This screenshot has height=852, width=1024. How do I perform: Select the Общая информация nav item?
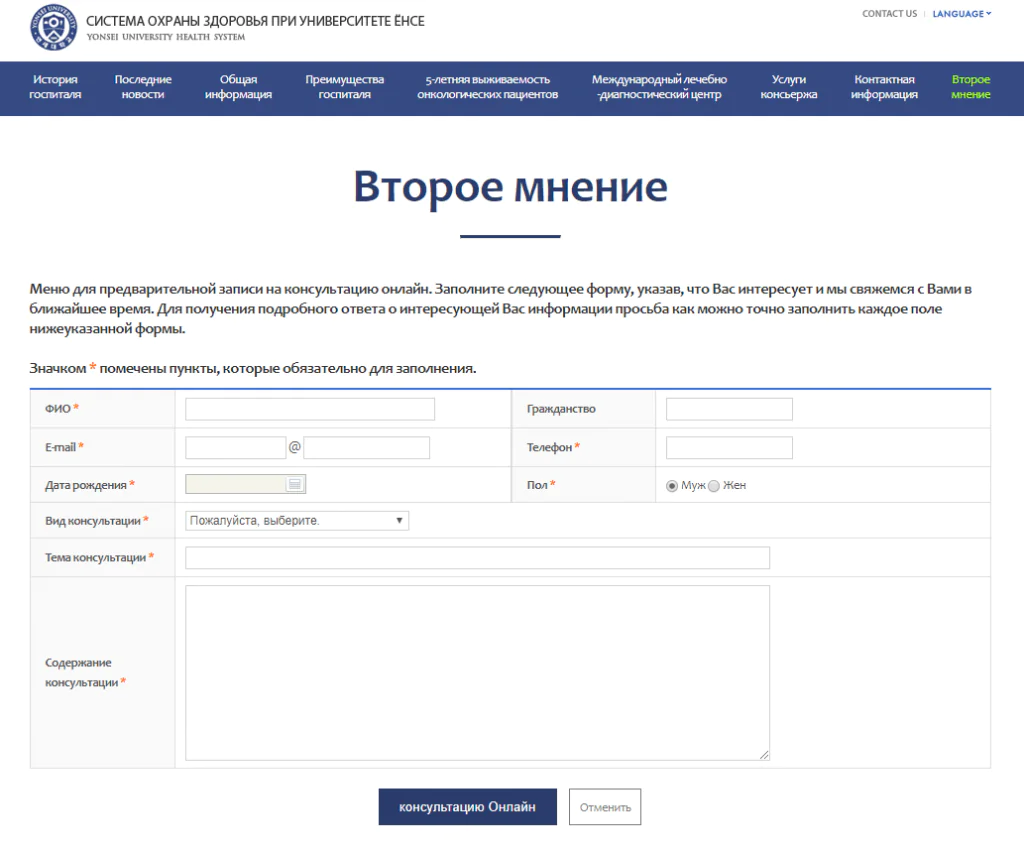238,88
